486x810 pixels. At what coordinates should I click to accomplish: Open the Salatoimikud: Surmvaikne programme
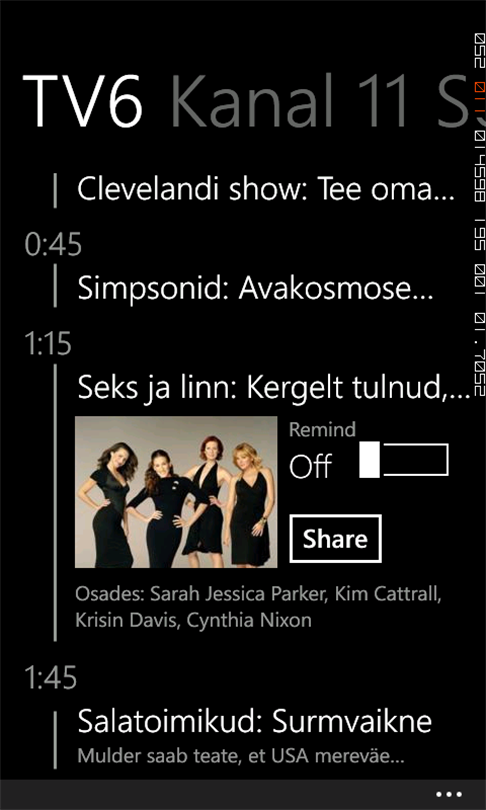(255, 721)
